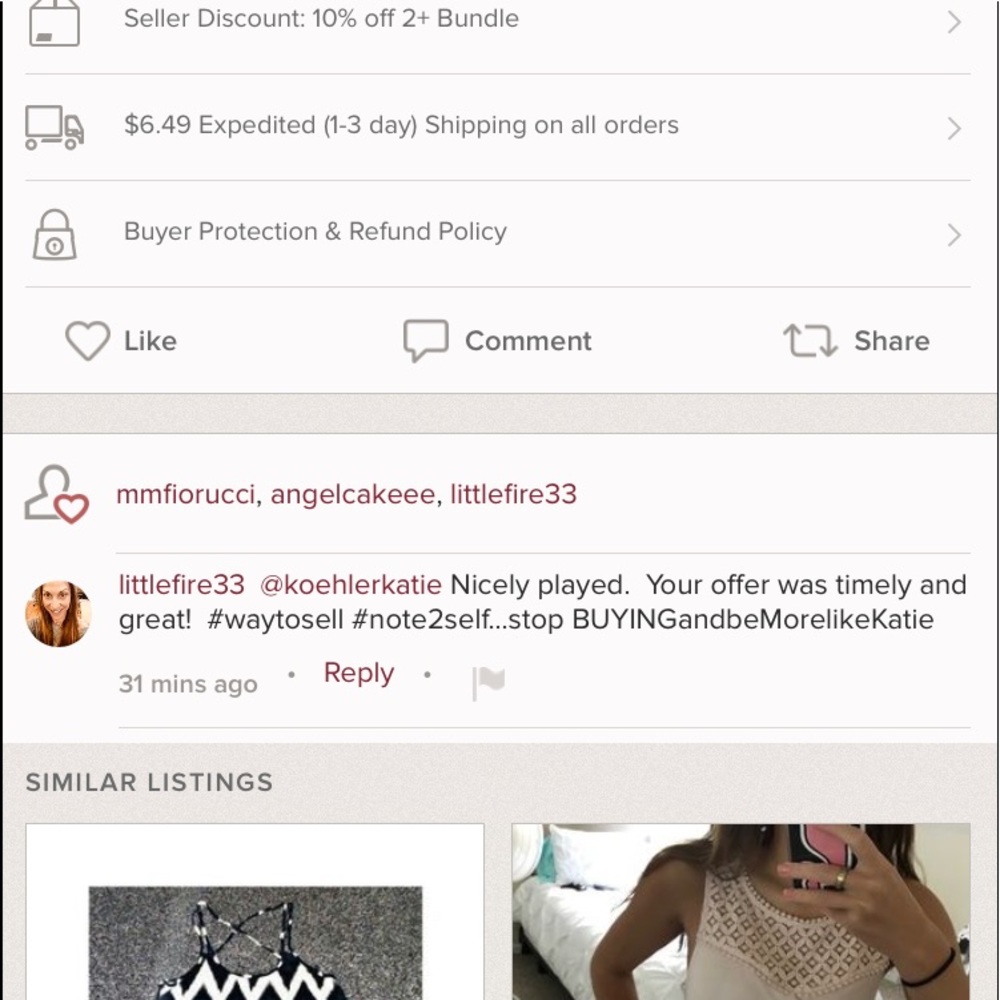The height and width of the screenshot is (1000, 1000).
Task: Expand Seller Discount bundle details
Action: point(953,22)
